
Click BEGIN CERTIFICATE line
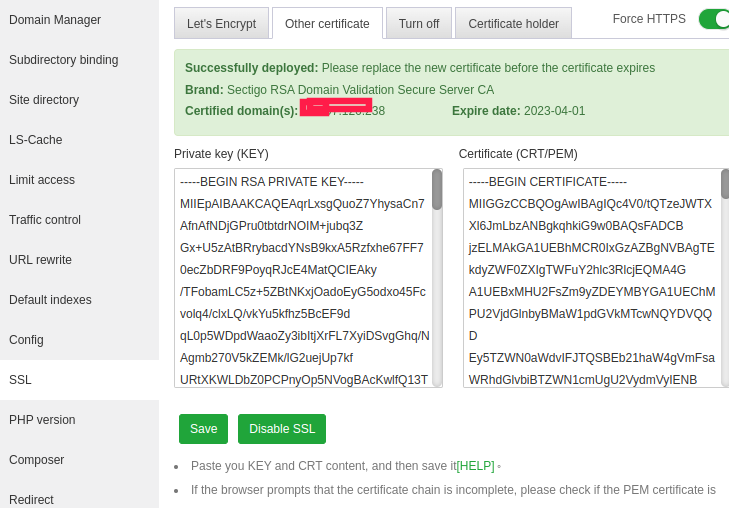tap(548, 182)
